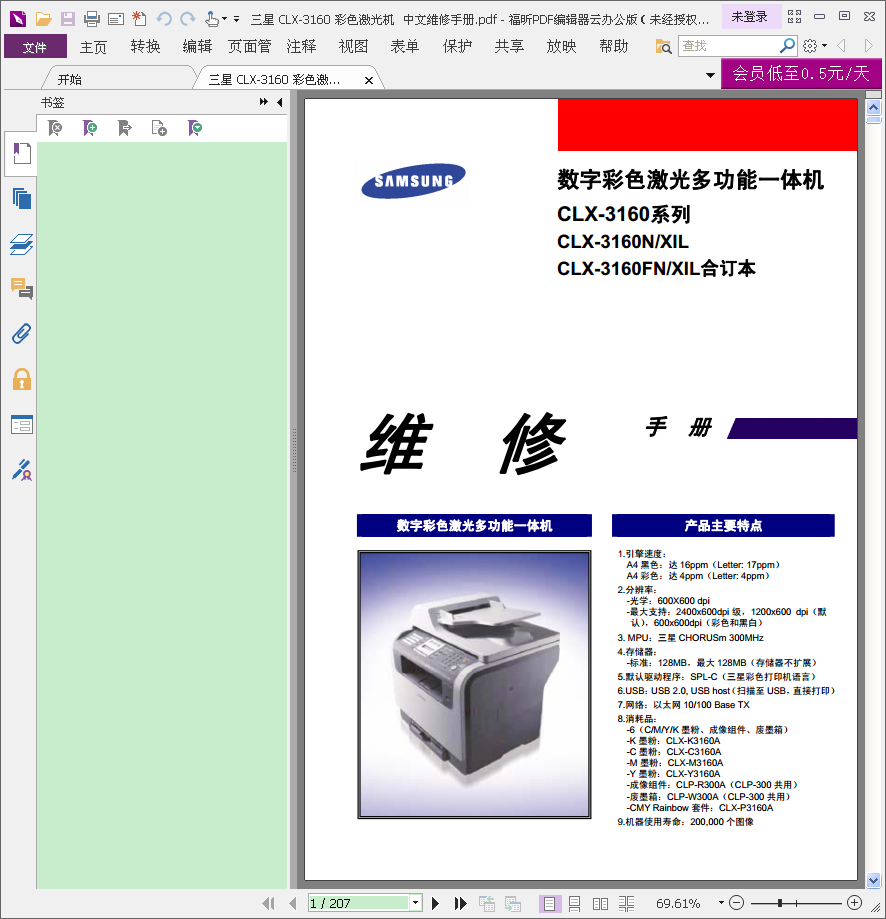Viewport: 886px width, 919px height.
Task: Click the 会员低至0.5元/天 banner
Action: coord(800,74)
